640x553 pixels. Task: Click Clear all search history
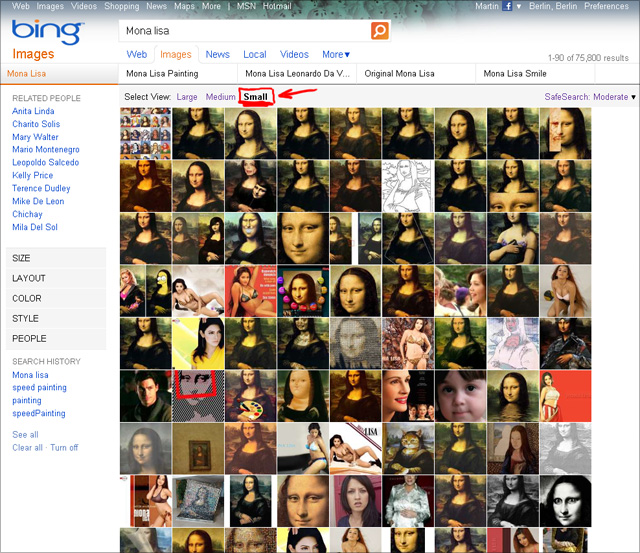pyautogui.click(x=27, y=447)
